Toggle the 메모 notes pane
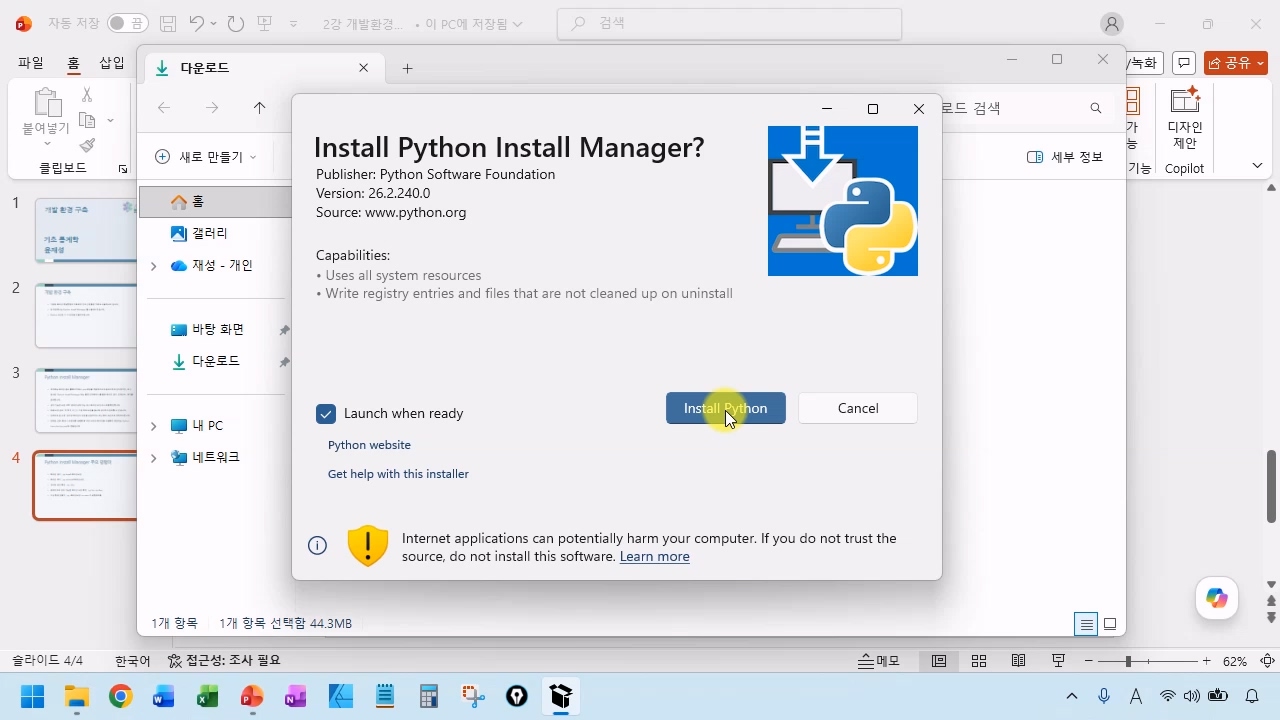Image resolution: width=1280 pixels, height=720 pixels. (x=880, y=661)
